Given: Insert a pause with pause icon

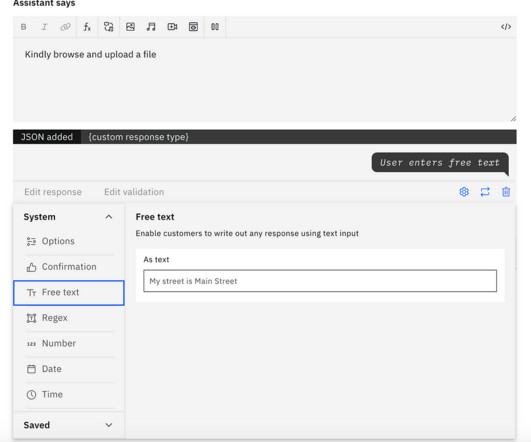Looking at the screenshot, I should click(x=215, y=27).
